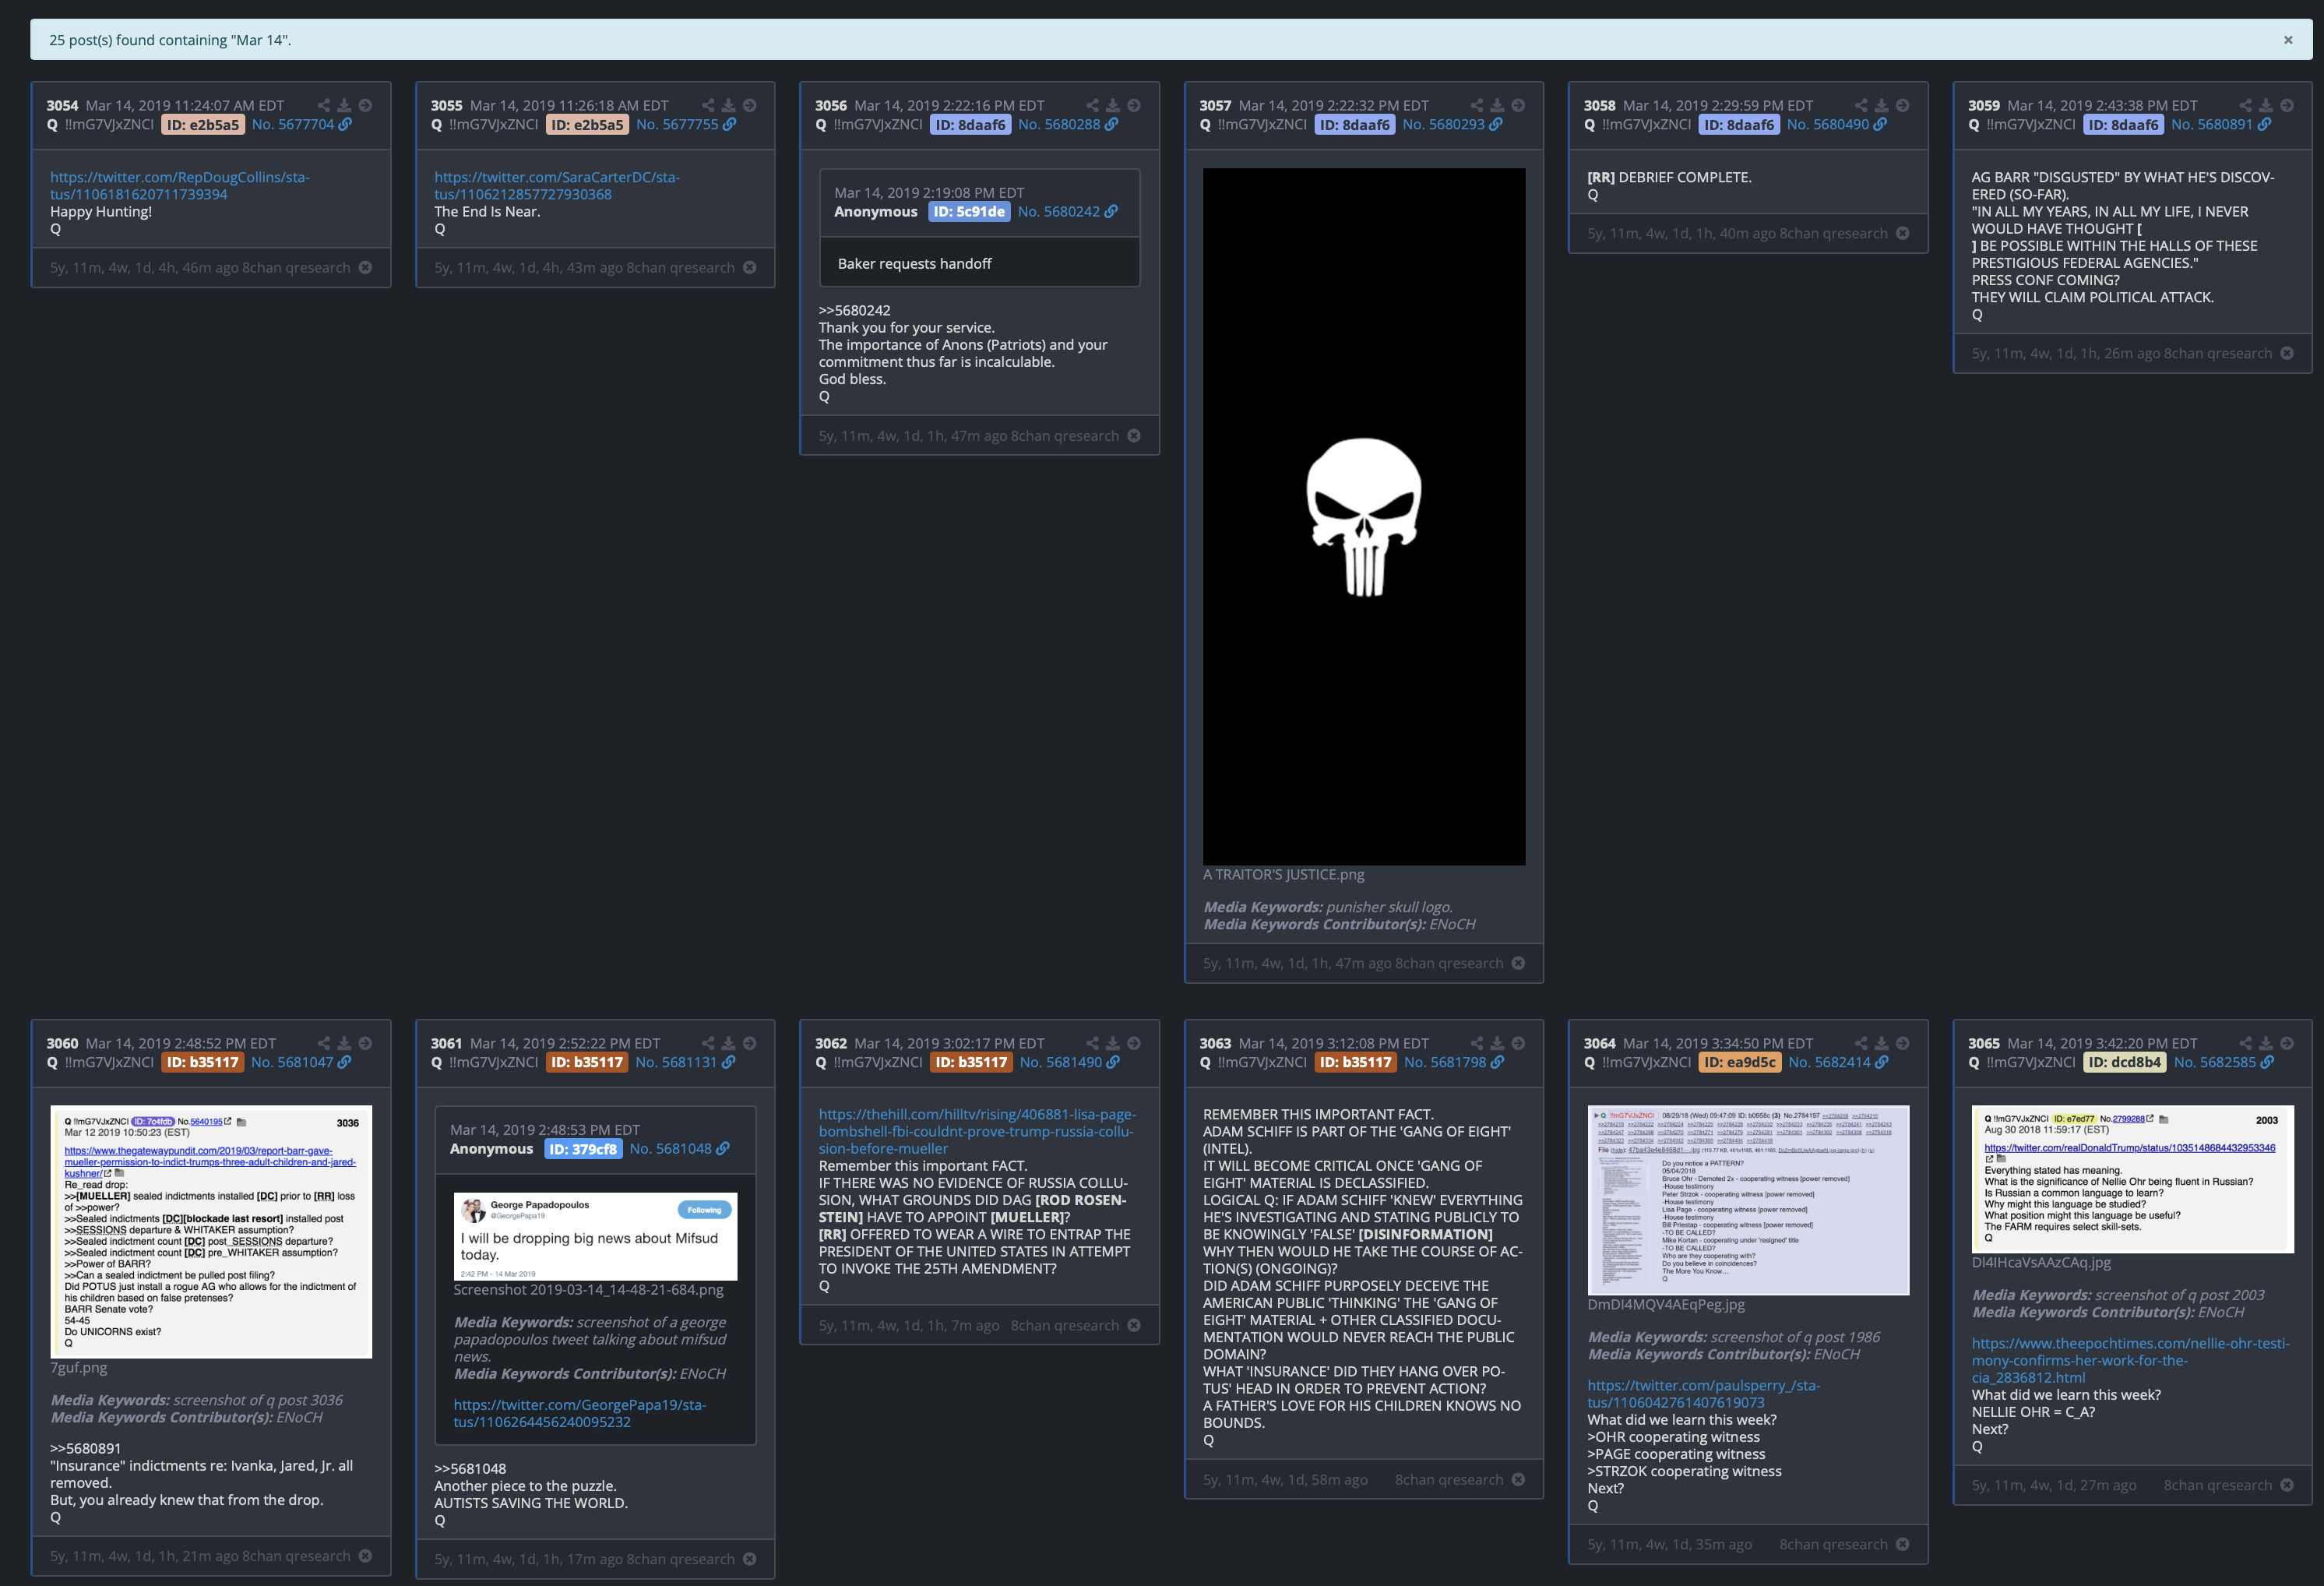Click 'Baker requests handoff' quoted text
This screenshot has width=2324, height=1586.
[x=914, y=263]
